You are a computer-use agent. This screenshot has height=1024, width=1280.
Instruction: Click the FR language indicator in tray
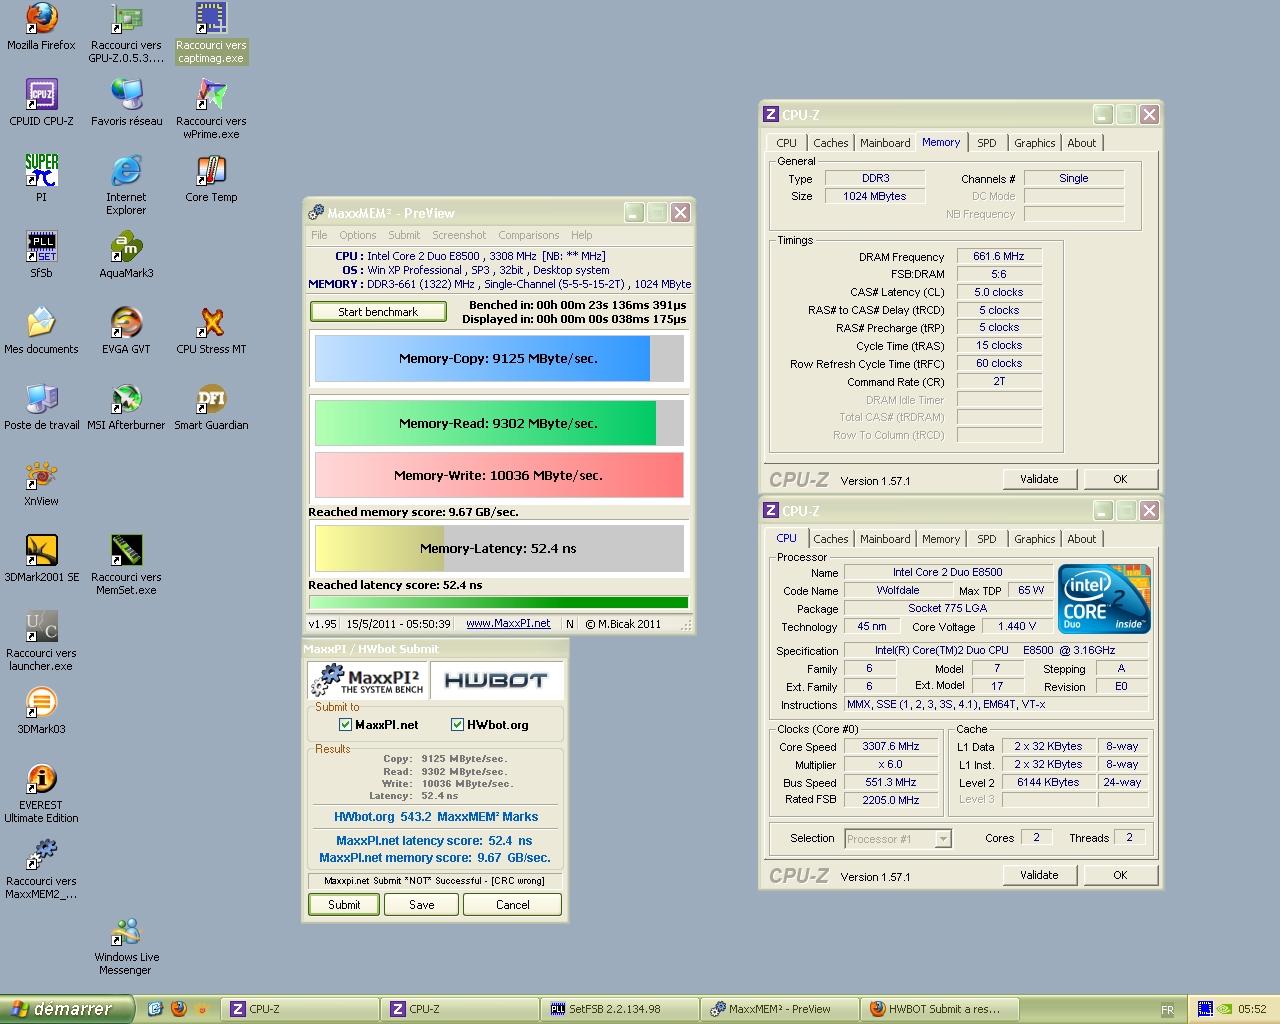coord(1167,1010)
